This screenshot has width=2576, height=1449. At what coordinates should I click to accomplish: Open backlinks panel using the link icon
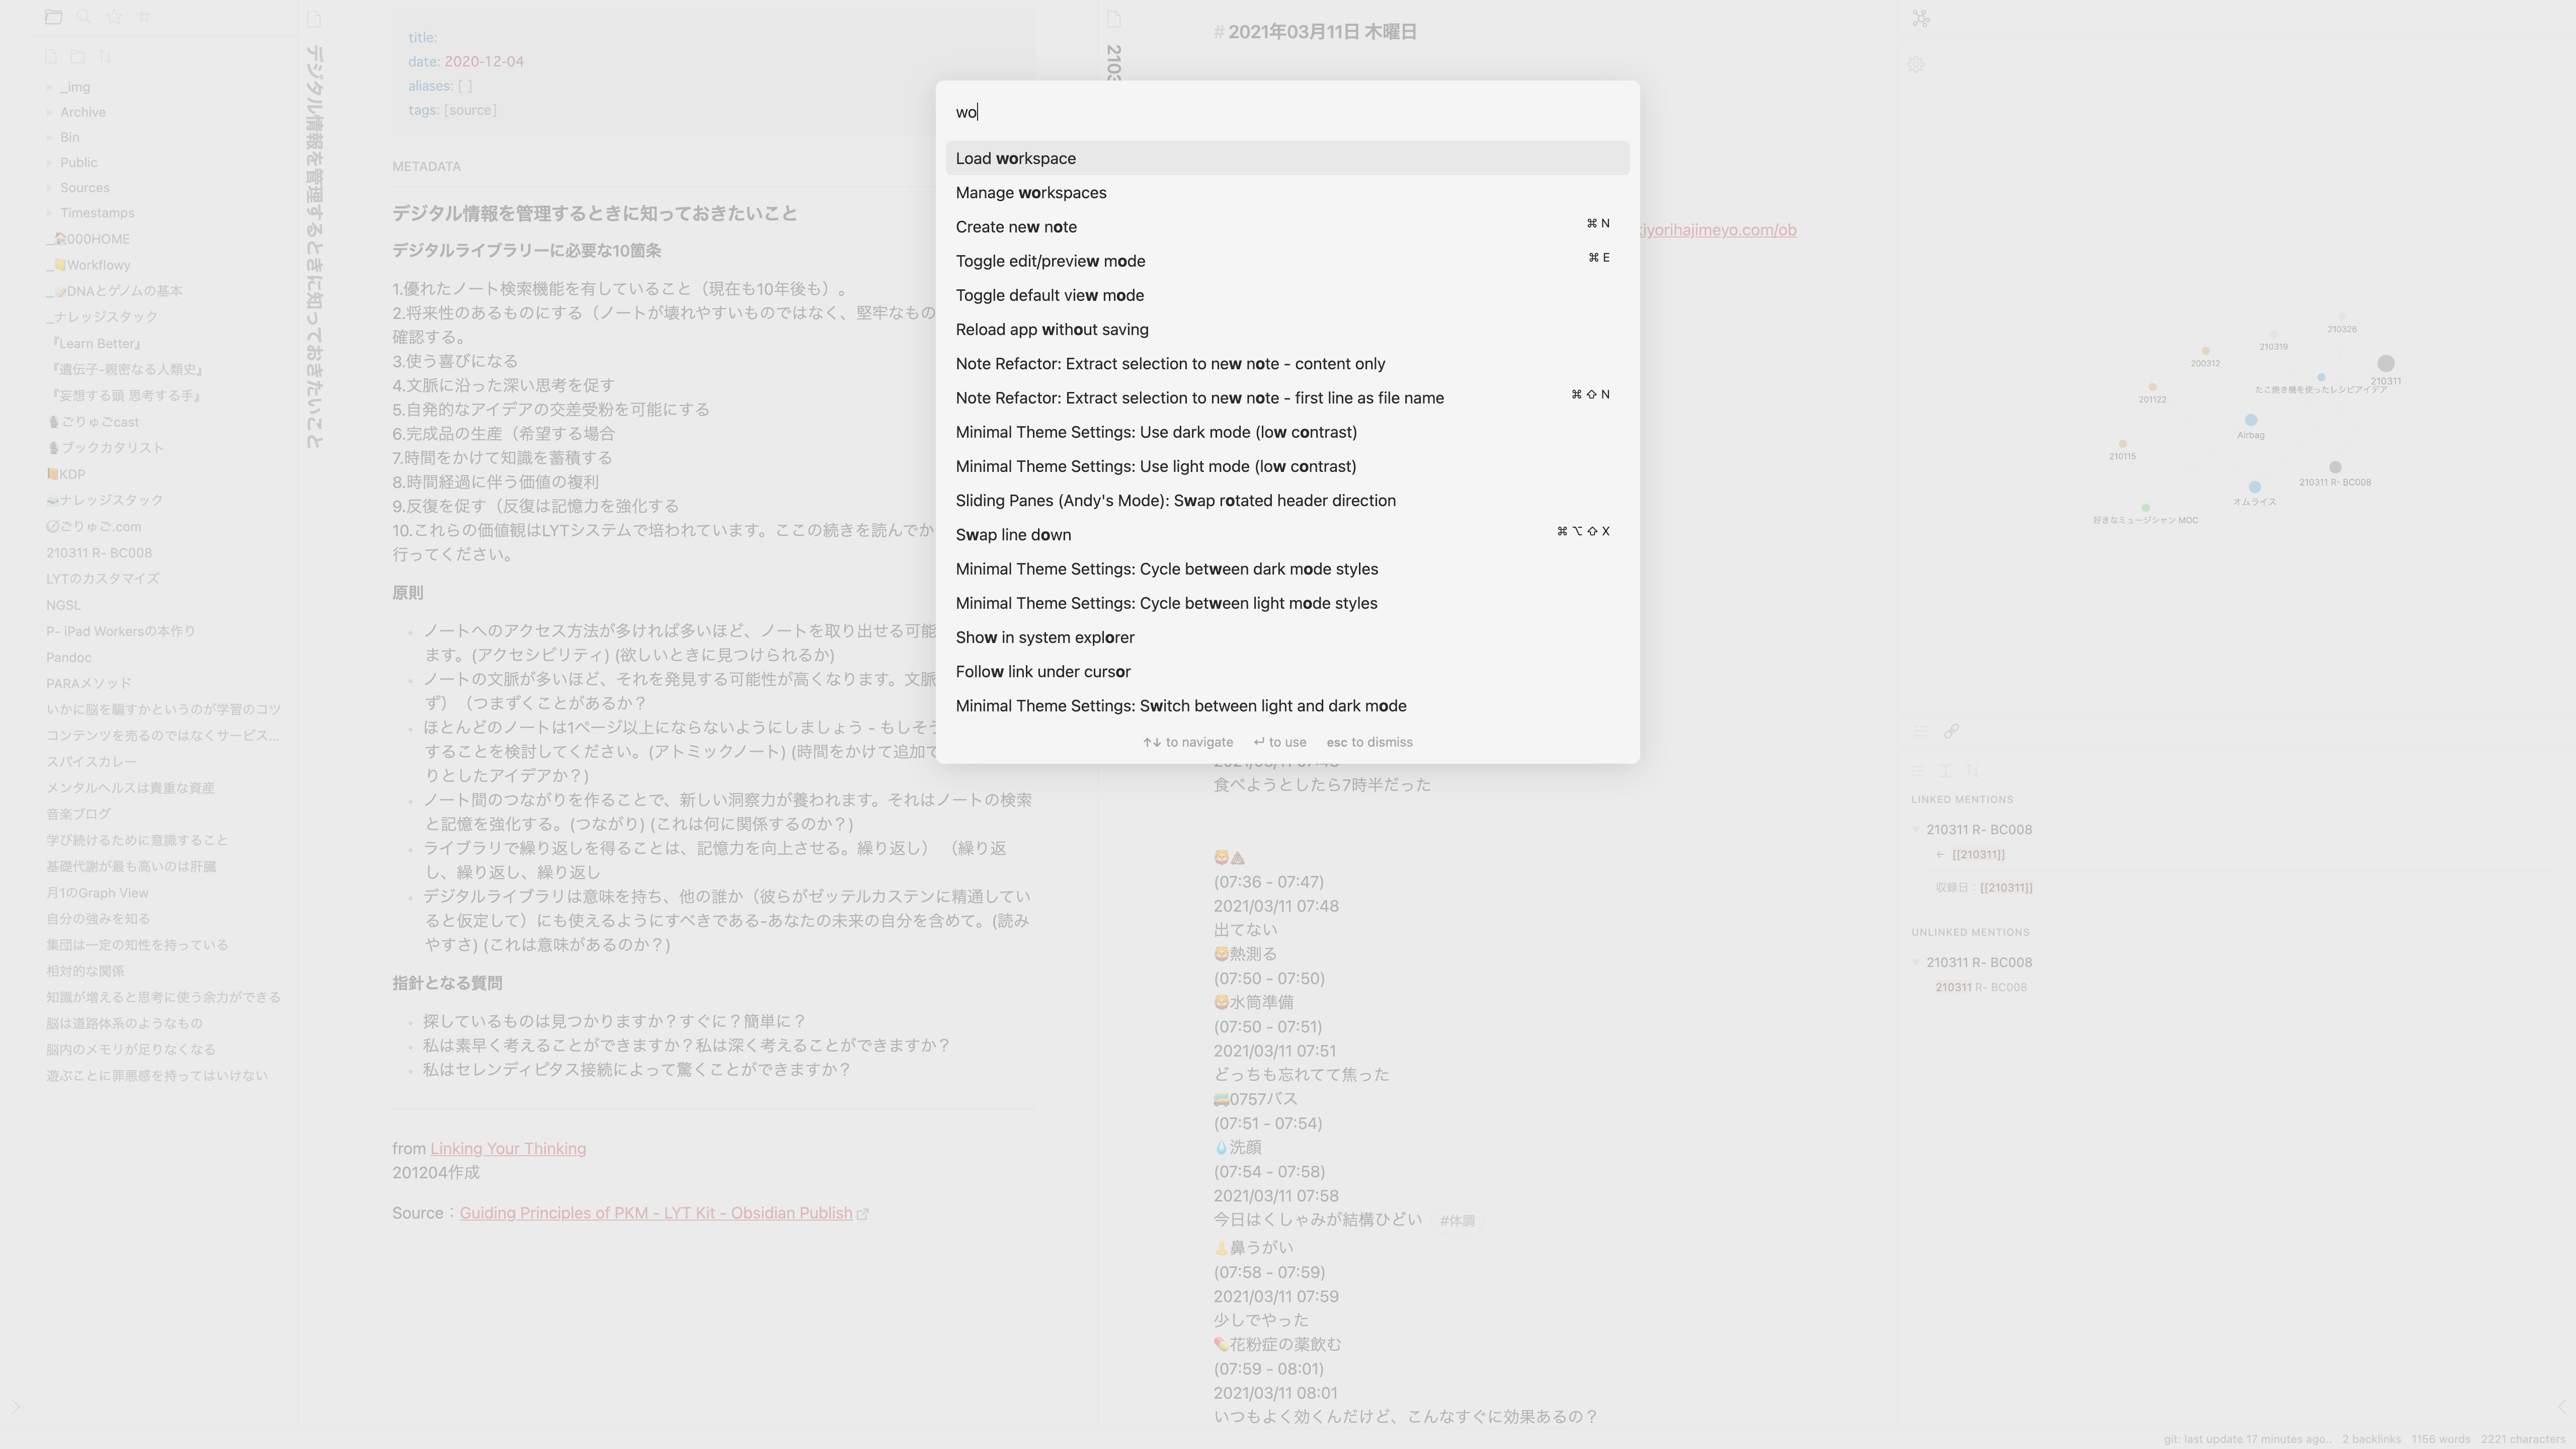click(x=1953, y=731)
